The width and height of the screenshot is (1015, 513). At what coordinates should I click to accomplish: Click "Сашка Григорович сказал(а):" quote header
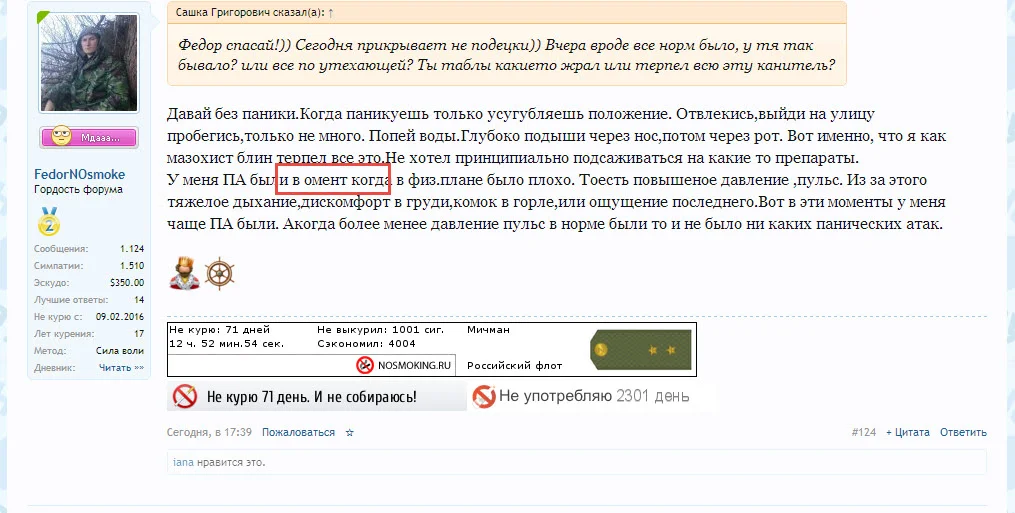coord(251,12)
